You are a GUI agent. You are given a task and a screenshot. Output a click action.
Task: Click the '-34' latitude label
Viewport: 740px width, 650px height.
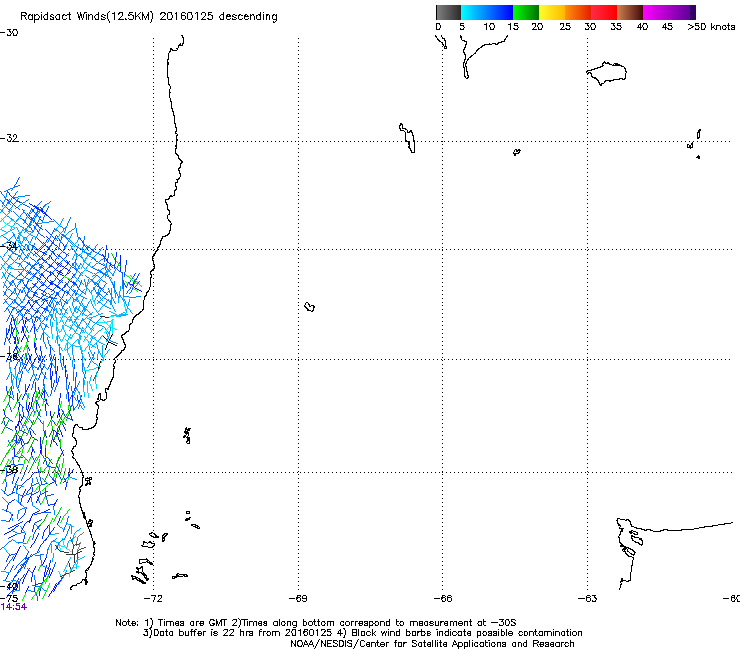coord(9,246)
